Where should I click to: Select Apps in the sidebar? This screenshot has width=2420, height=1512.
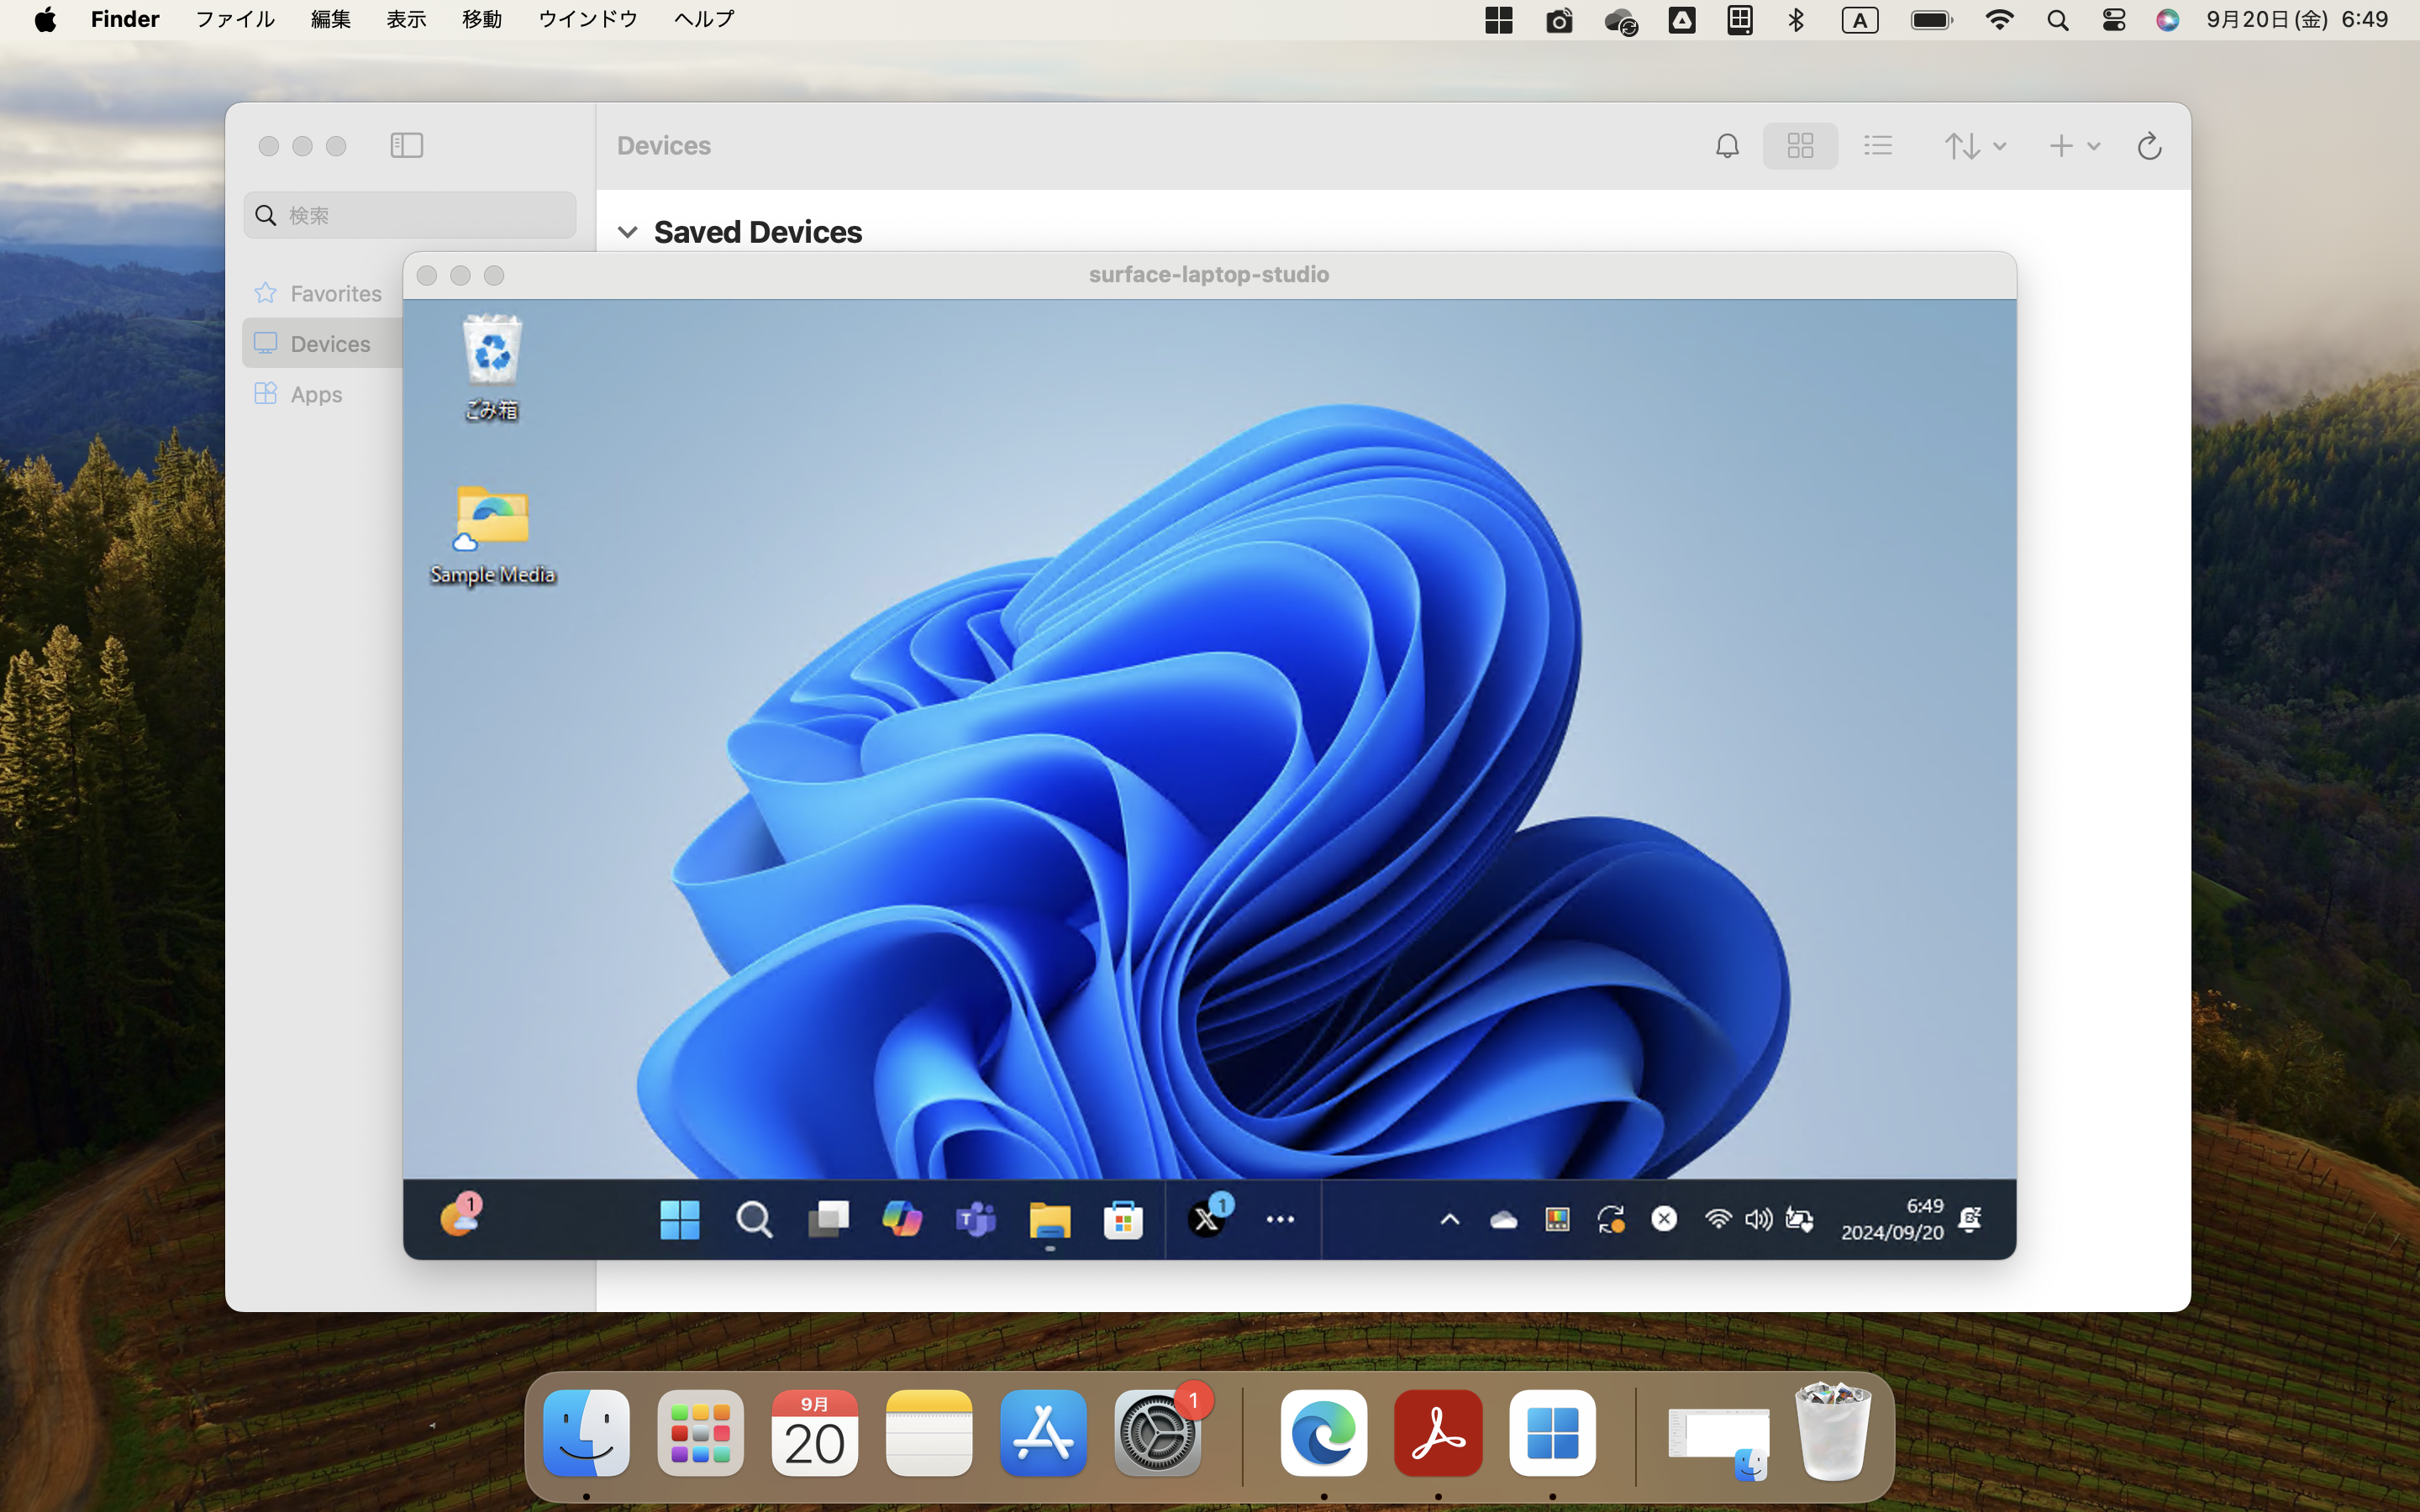click(x=317, y=393)
